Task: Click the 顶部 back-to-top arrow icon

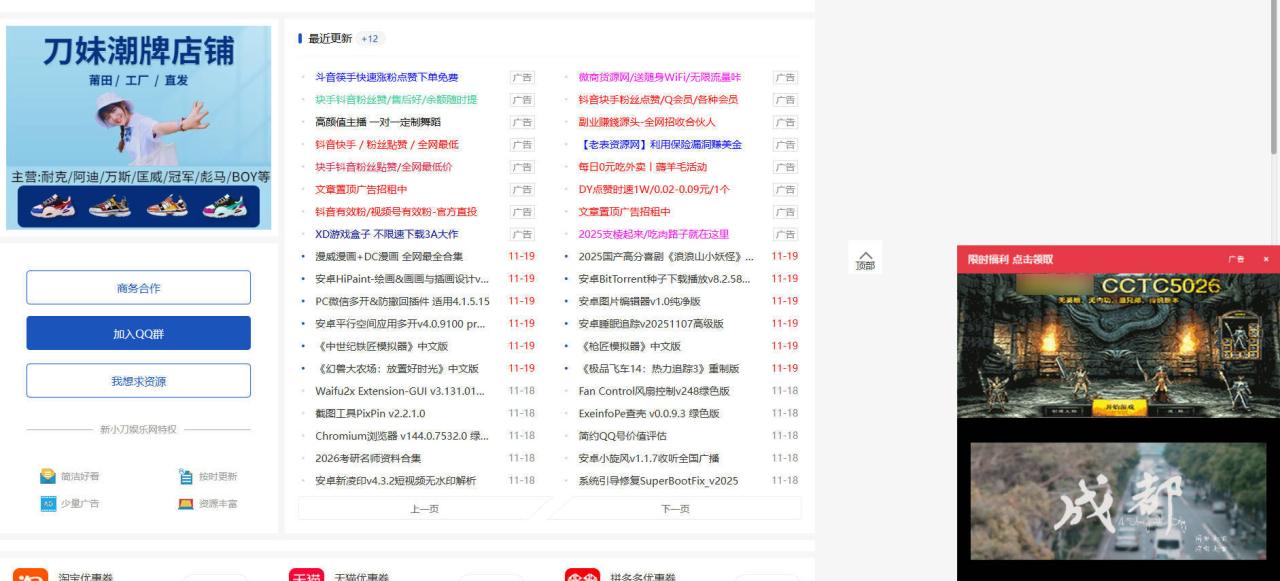Action: [867, 258]
